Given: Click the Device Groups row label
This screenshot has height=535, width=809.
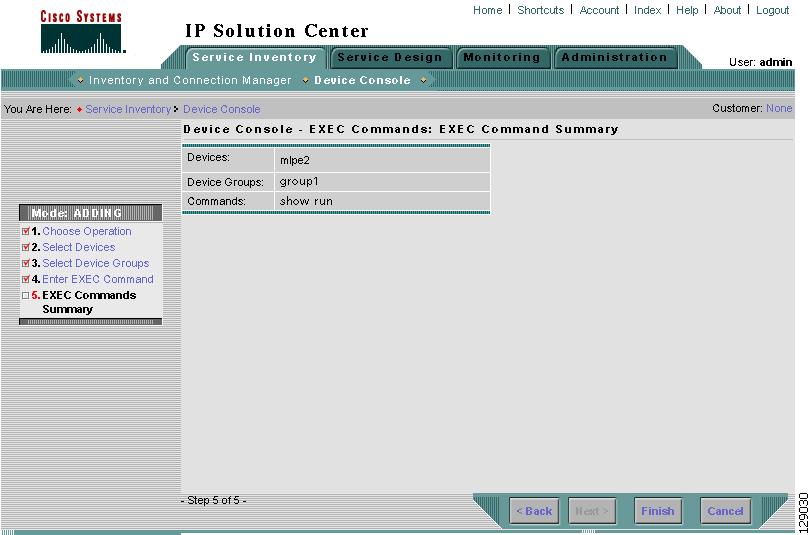Looking at the screenshot, I should click(225, 182).
